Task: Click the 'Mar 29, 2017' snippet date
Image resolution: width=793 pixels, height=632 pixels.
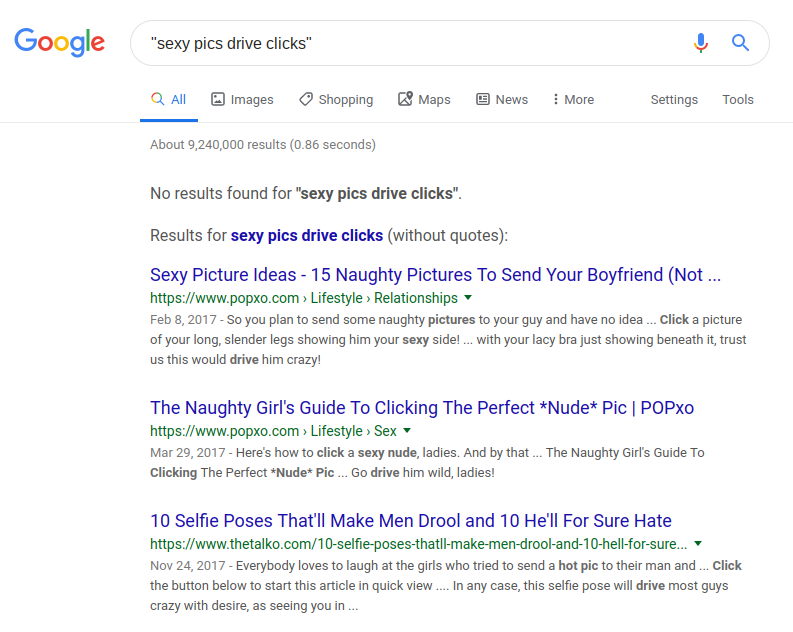Action: [x=187, y=453]
